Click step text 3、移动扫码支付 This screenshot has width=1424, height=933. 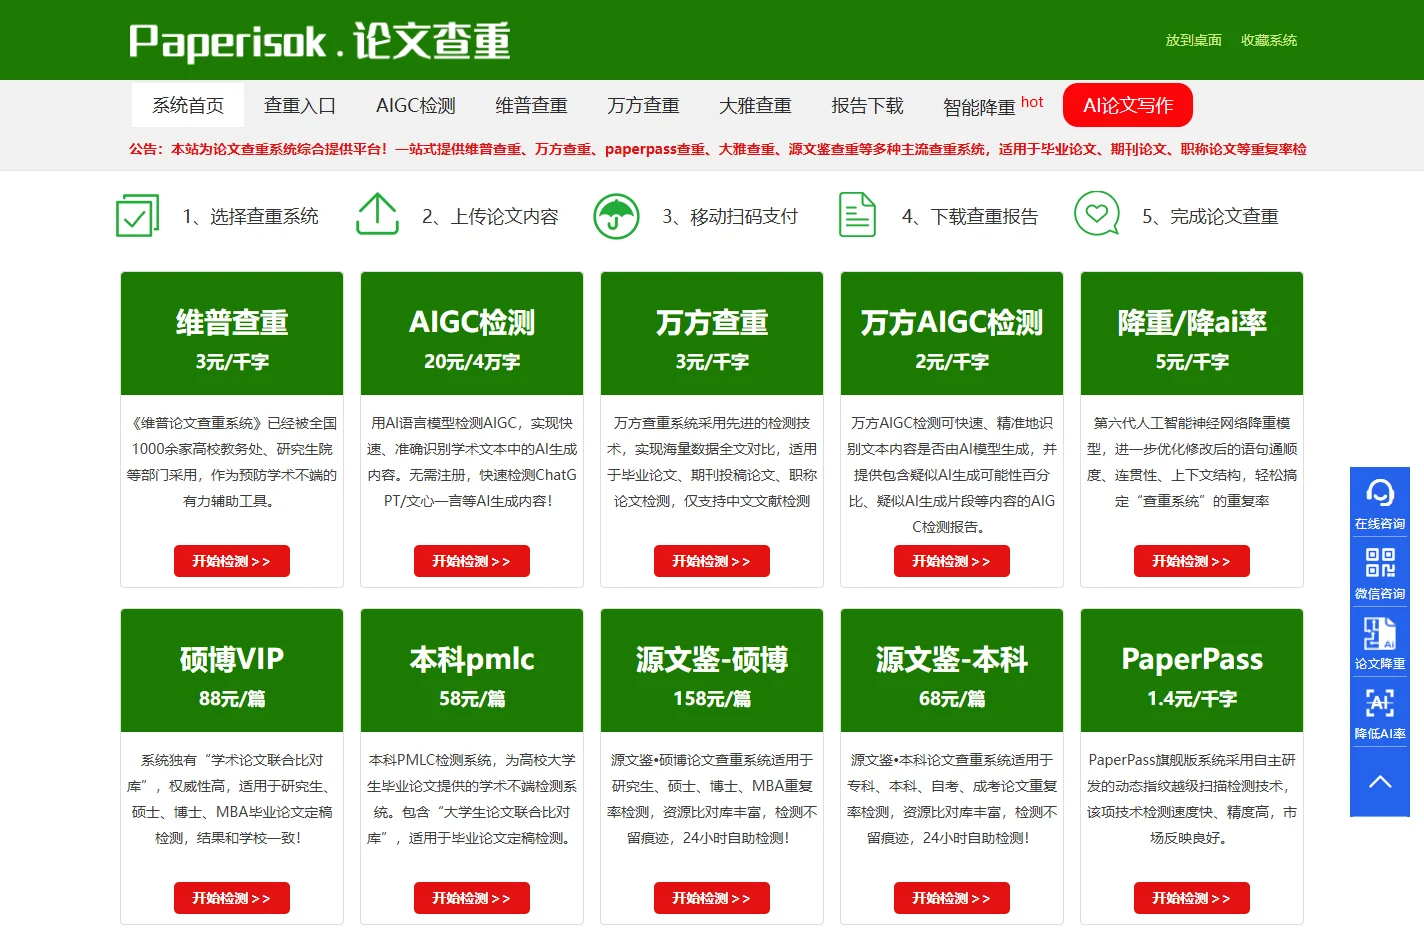pos(730,216)
